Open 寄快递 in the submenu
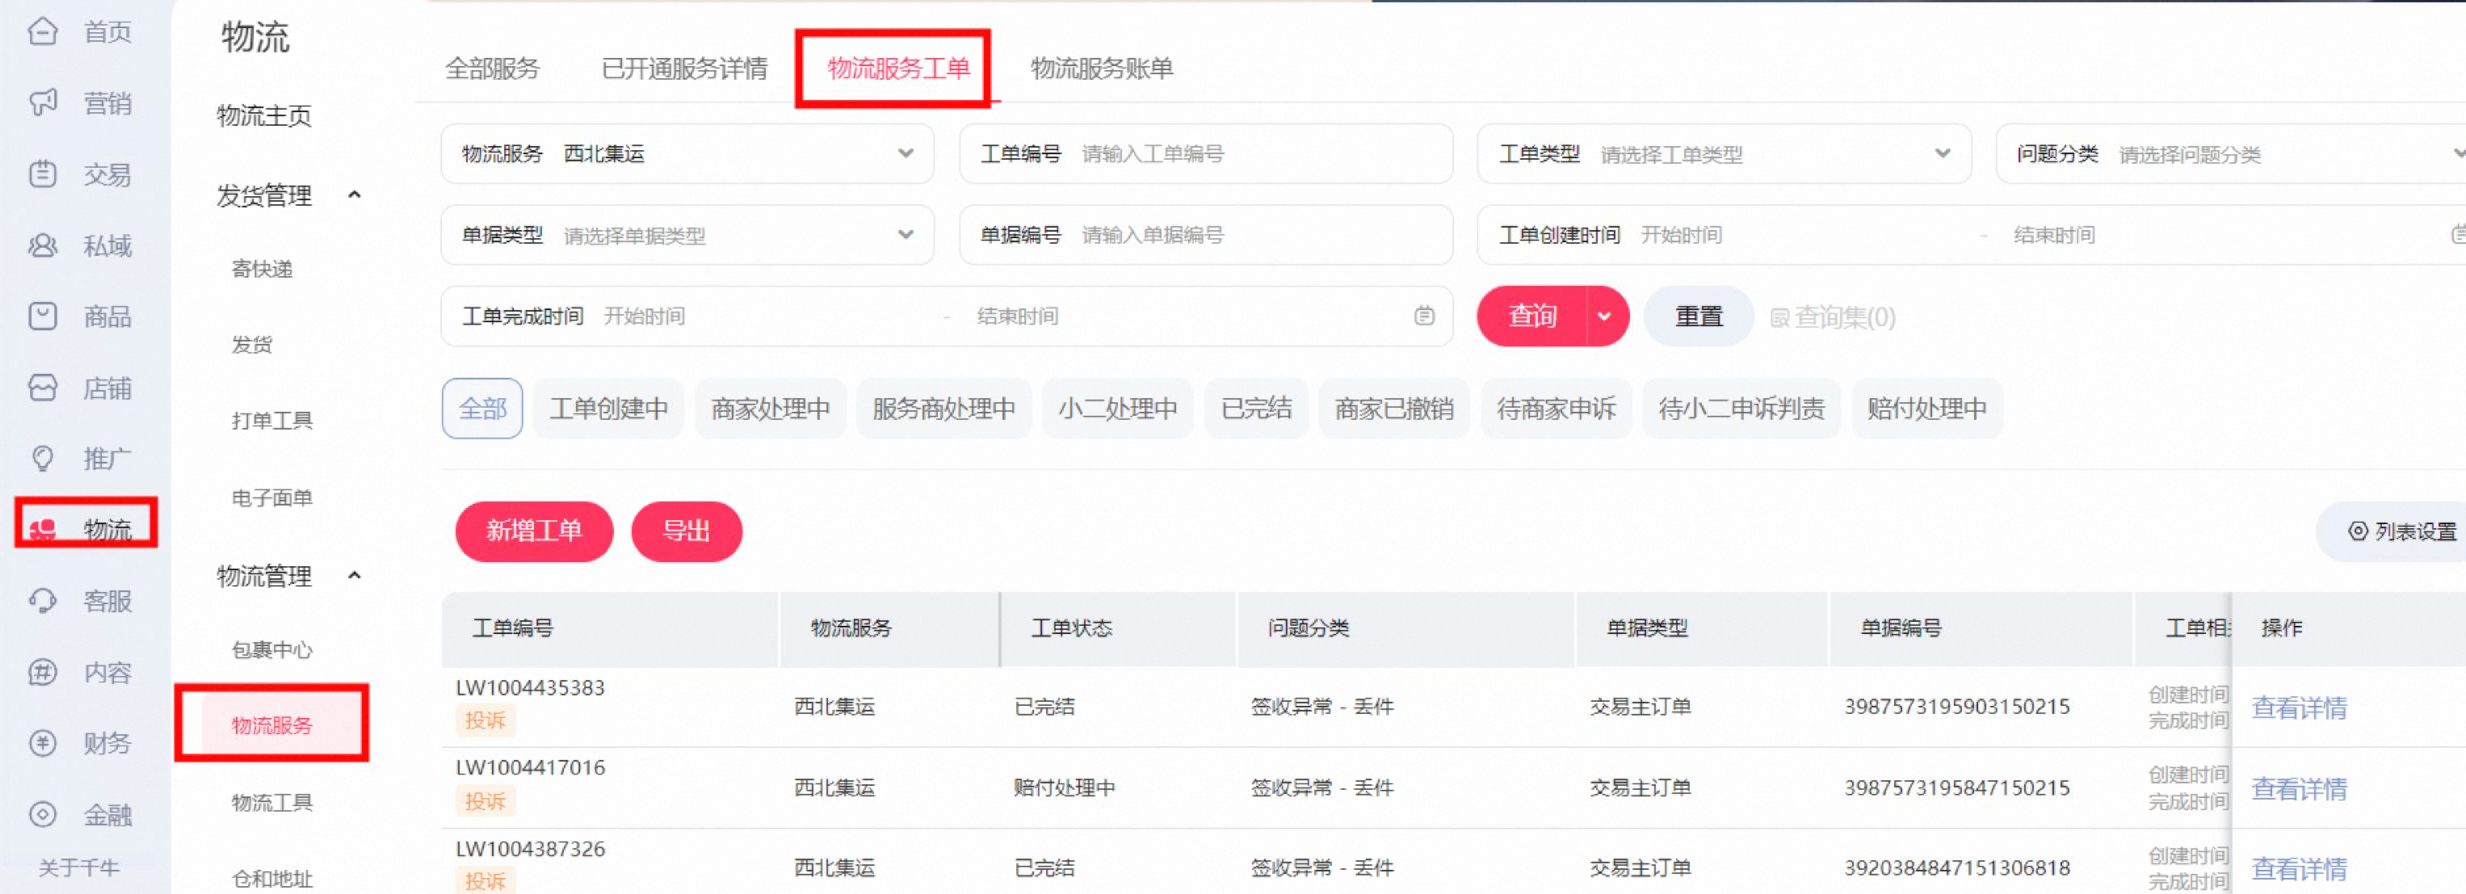The width and height of the screenshot is (2466, 894). [x=262, y=269]
